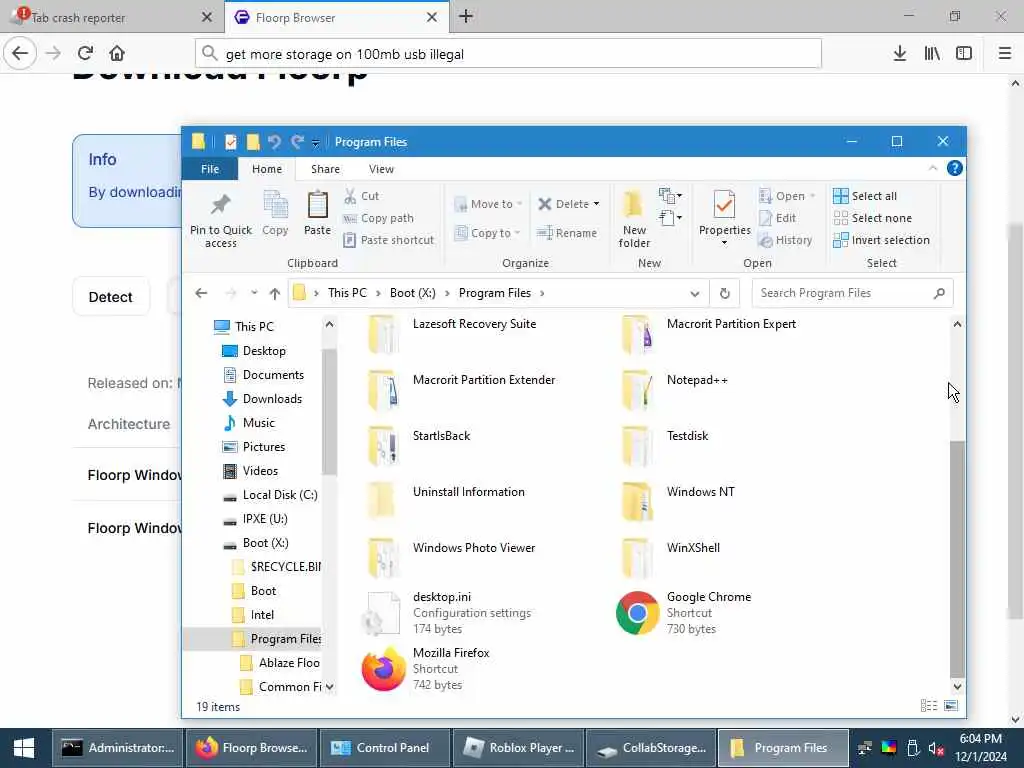
Task: Open Properties from the ribbon
Action: [724, 218]
